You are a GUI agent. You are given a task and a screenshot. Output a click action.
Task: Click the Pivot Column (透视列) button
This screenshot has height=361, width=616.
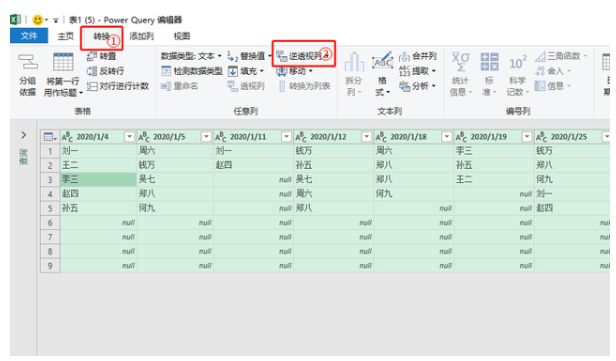click(x=246, y=86)
